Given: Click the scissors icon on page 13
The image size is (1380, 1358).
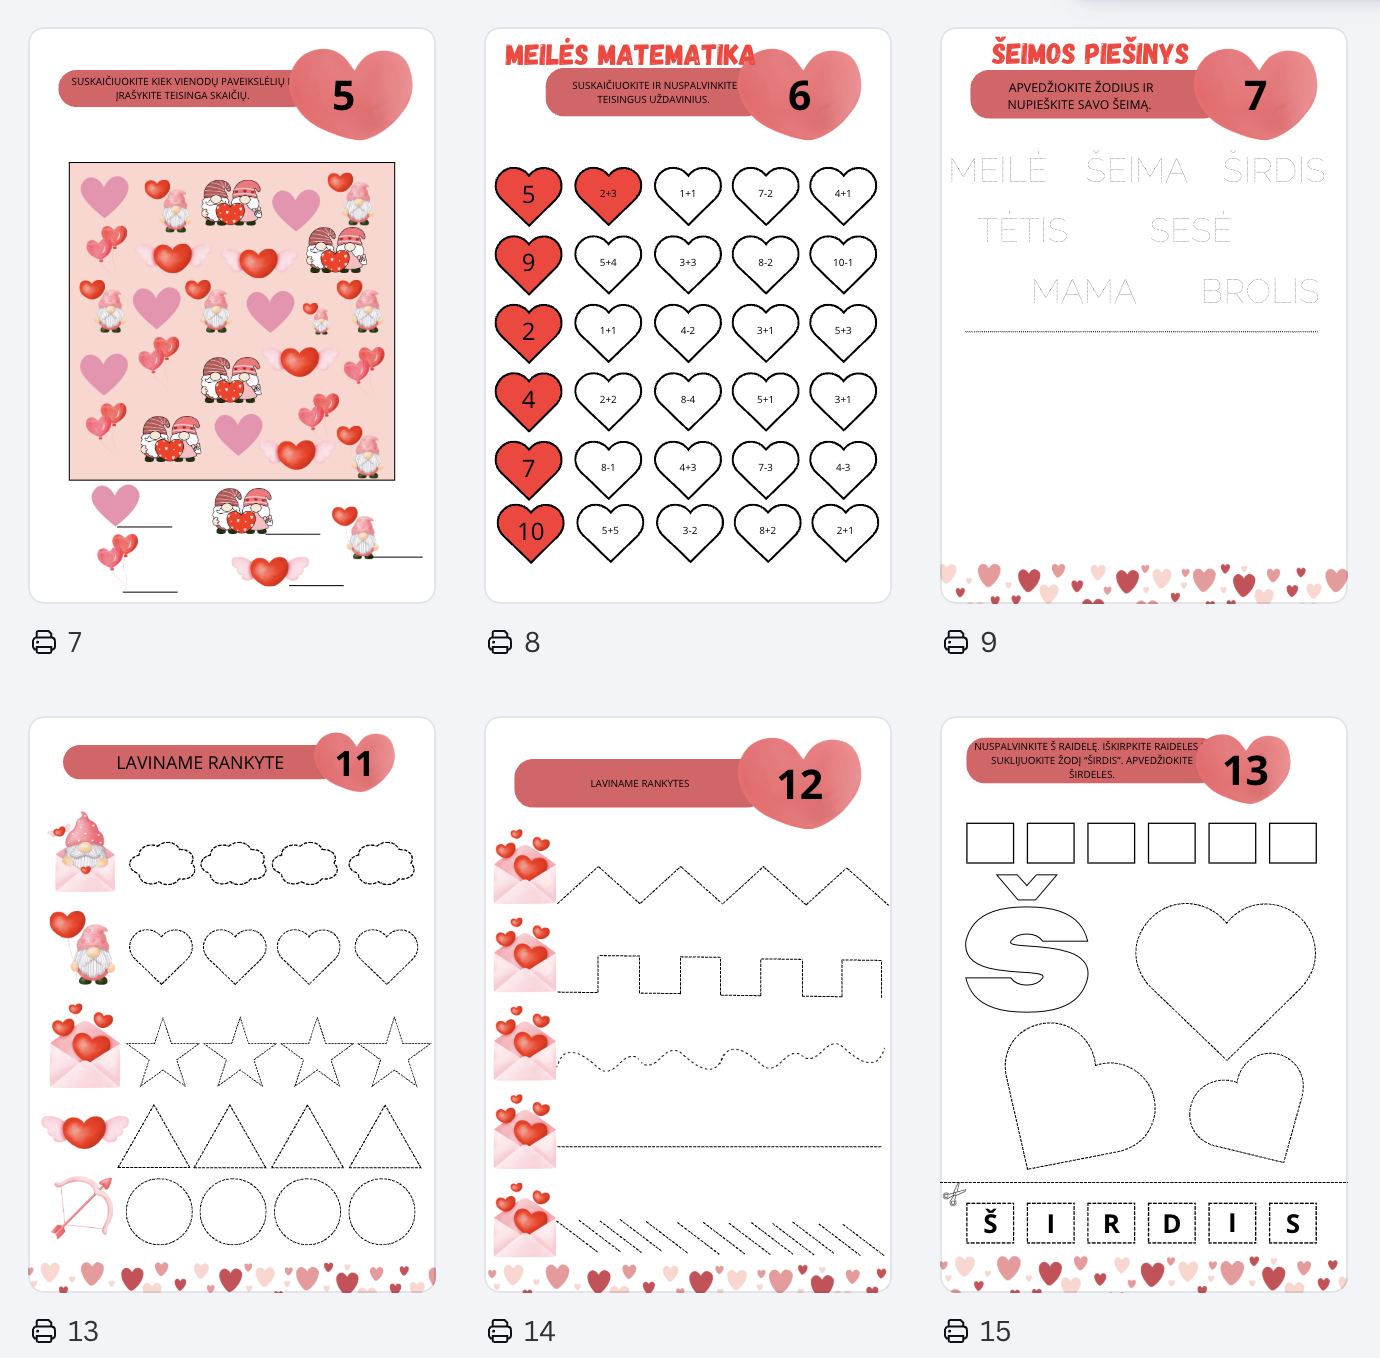Looking at the screenshot, I should (x=953, y=1193).
